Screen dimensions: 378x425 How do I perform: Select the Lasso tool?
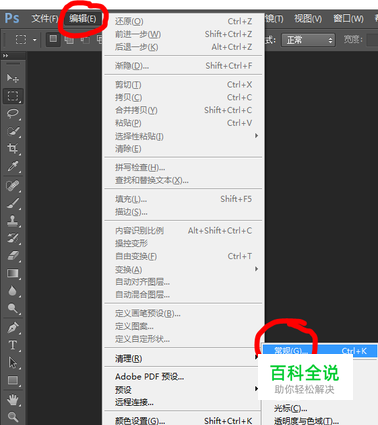pyautogui.click(x=13, y=114)
